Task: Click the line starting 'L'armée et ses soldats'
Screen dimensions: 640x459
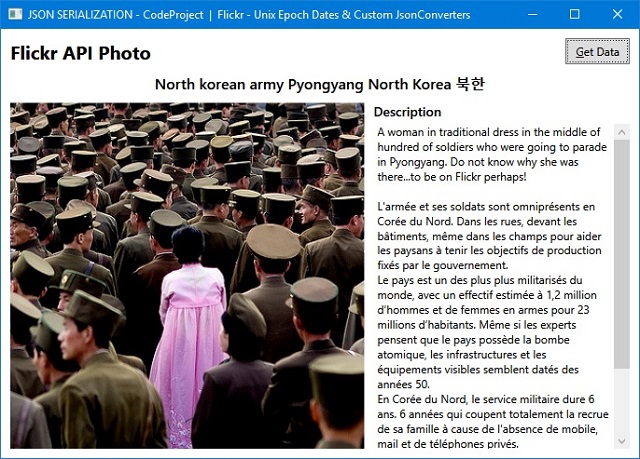Action: (x=486, y=206)
